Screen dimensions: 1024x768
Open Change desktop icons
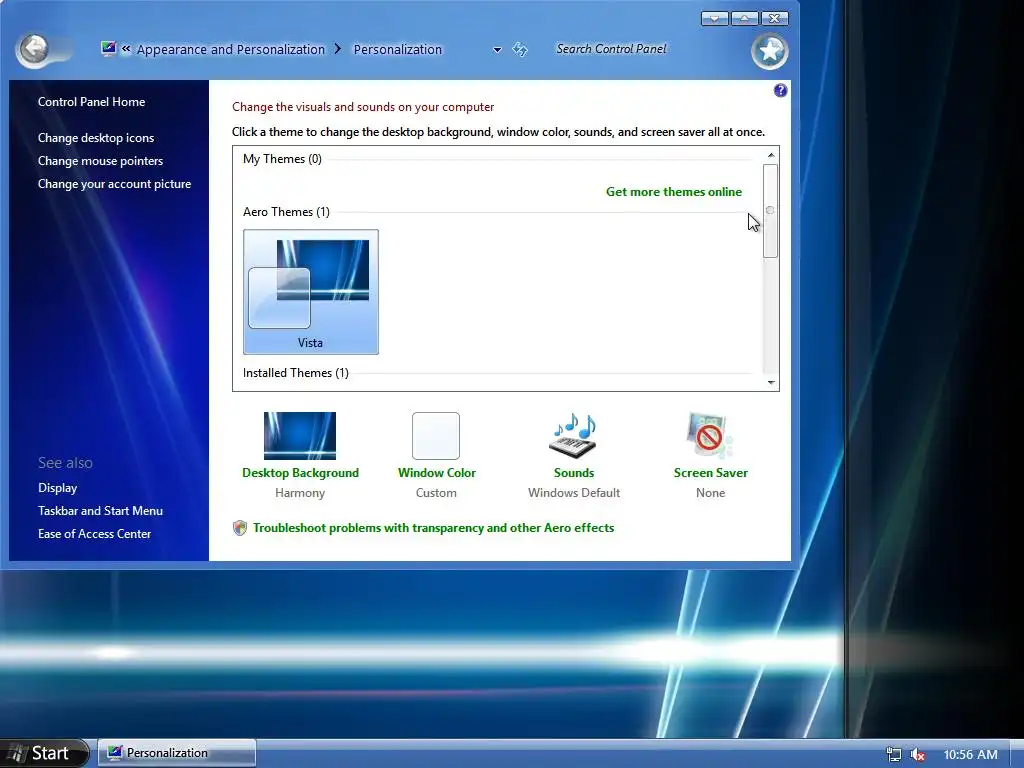pyautogui.click(x=96, y=138)
